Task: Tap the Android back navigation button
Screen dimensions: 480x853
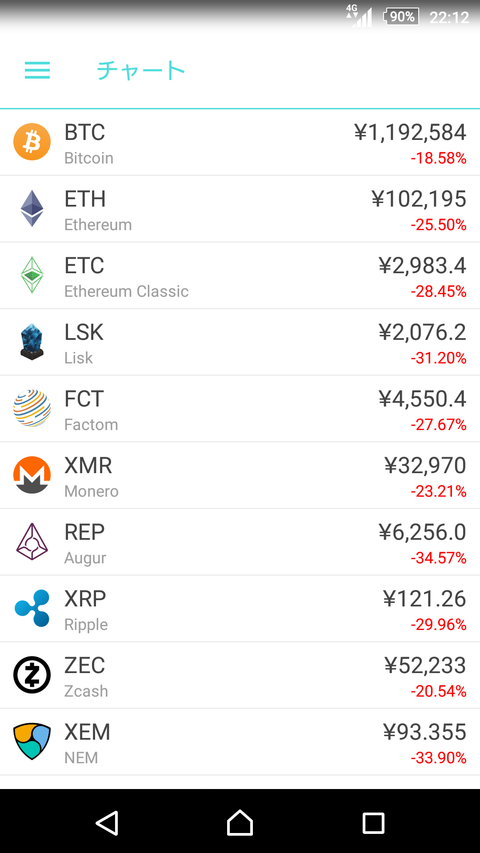Action: point(107,823)
